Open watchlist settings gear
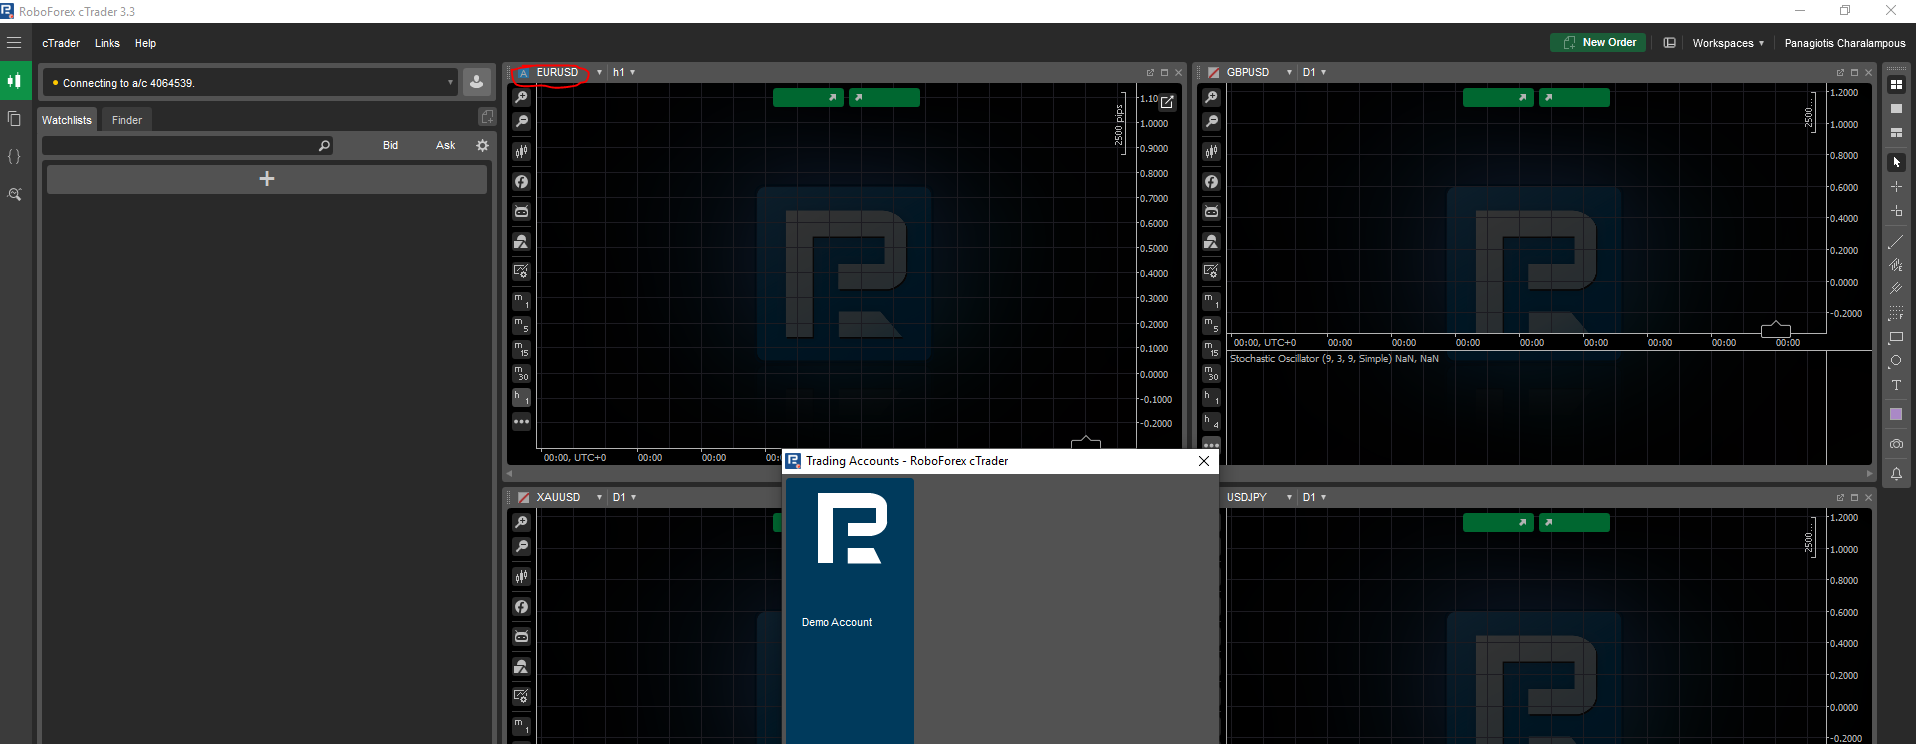This screenshot has height=744, width=1916. pos(483,146)
